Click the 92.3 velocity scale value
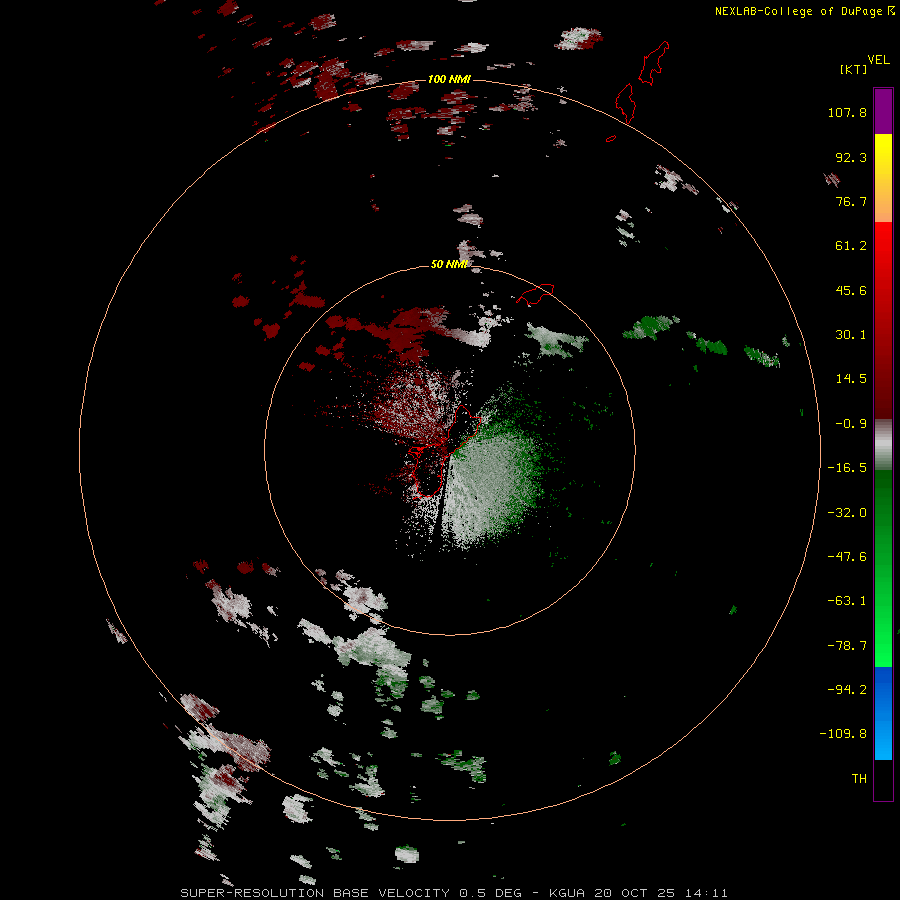 coord(851,157)
